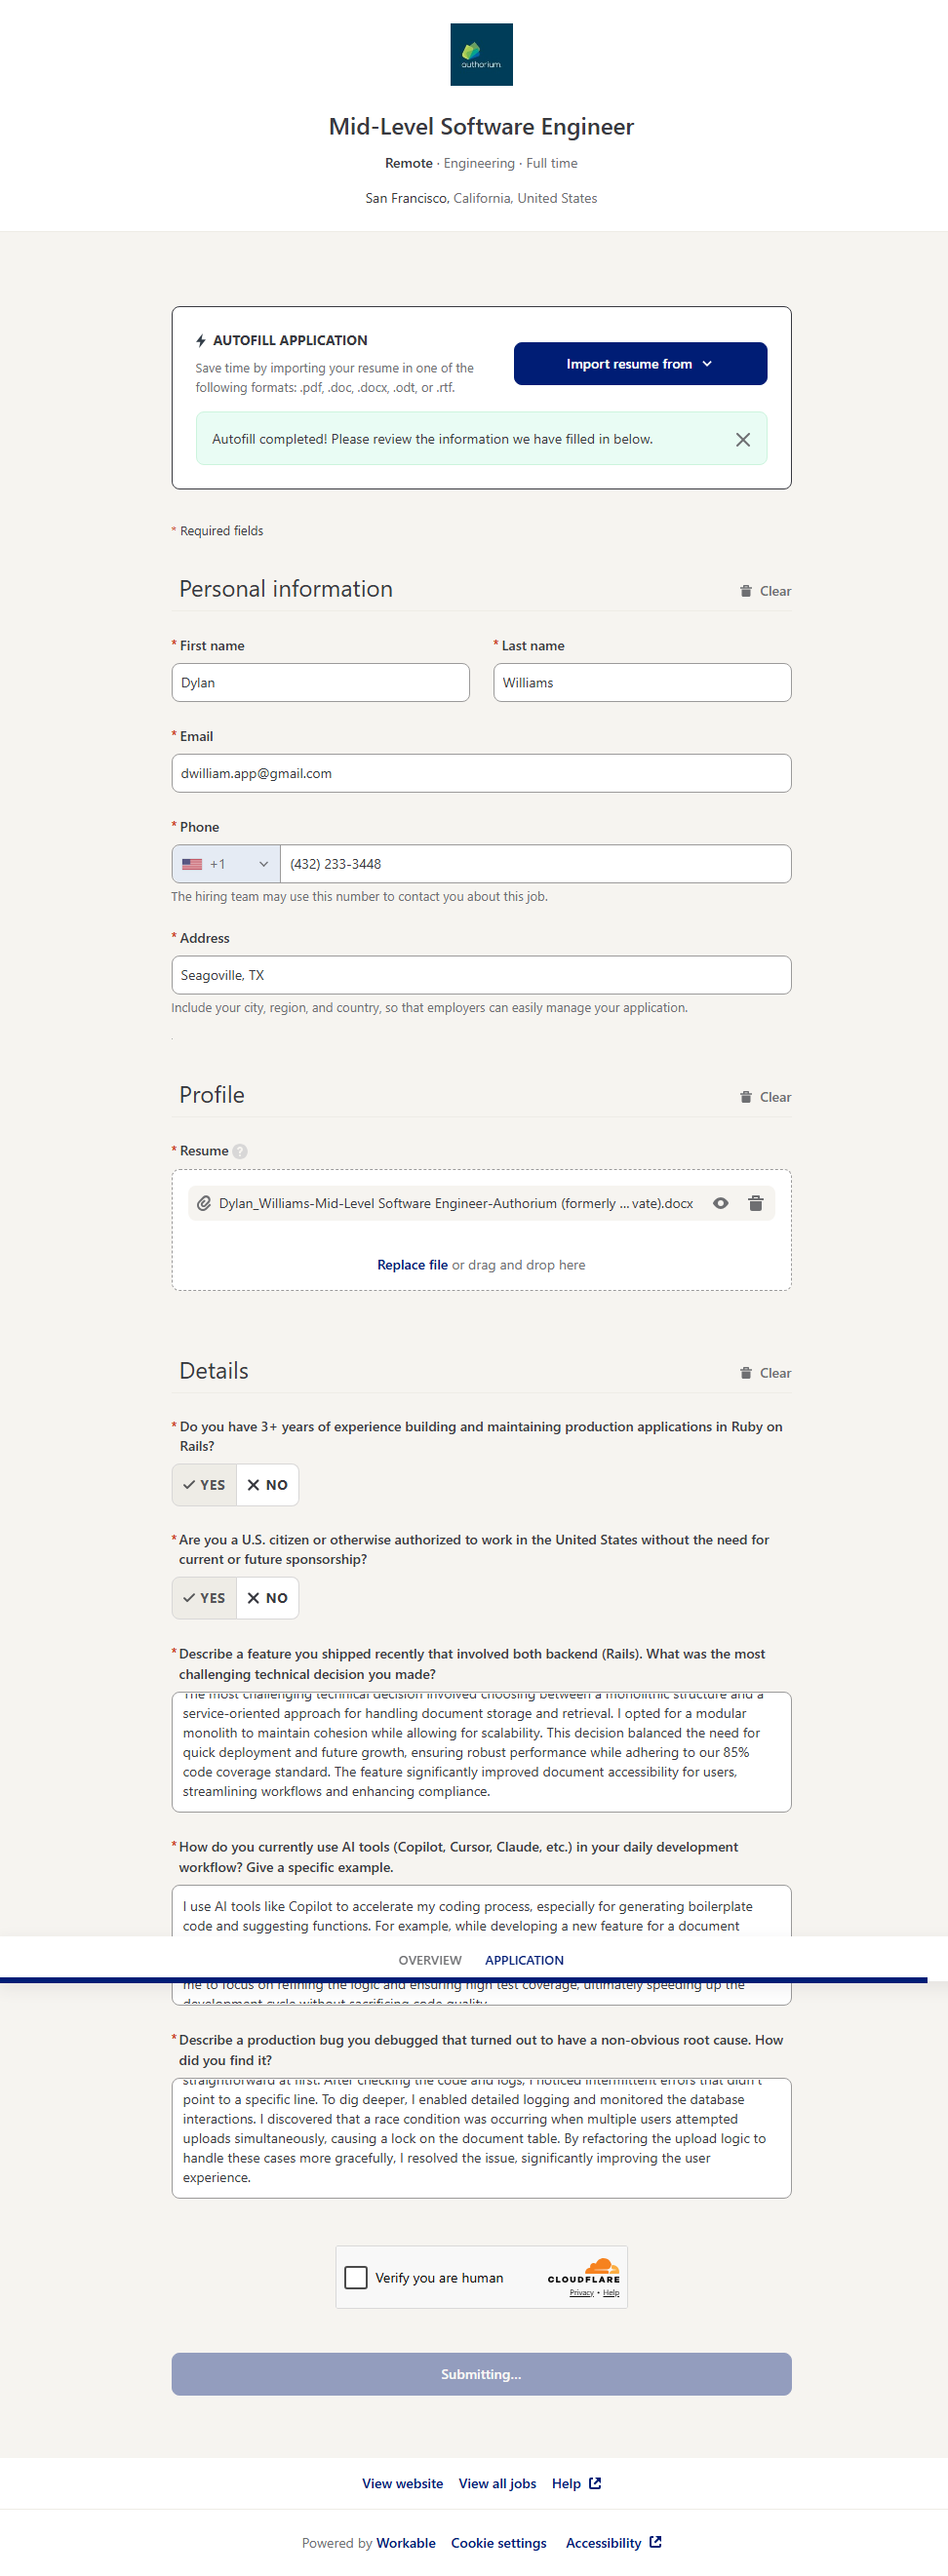Click the resume help question mark icon
The image size is (948, 2576).
point(240,1151)
